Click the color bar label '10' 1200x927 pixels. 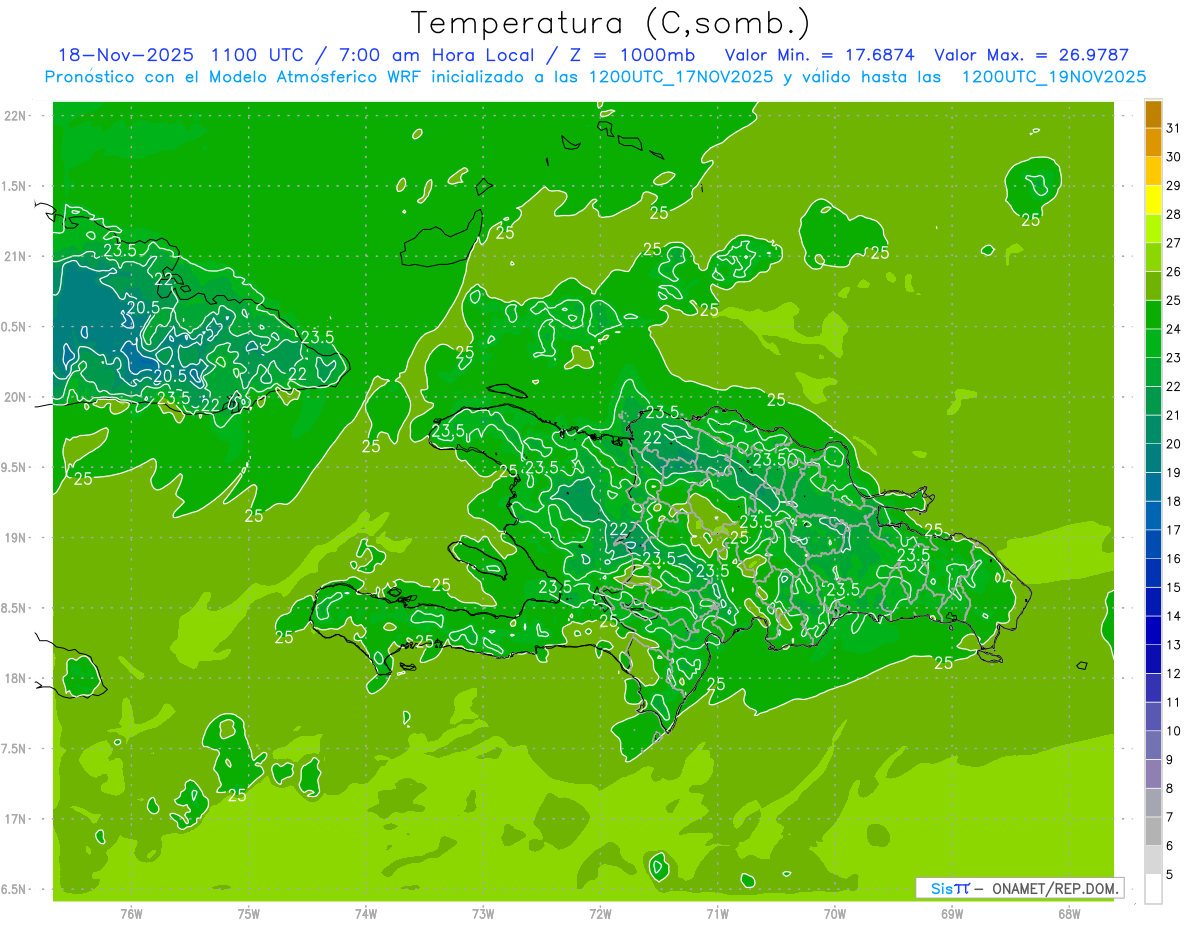[x=1174, y=731]
